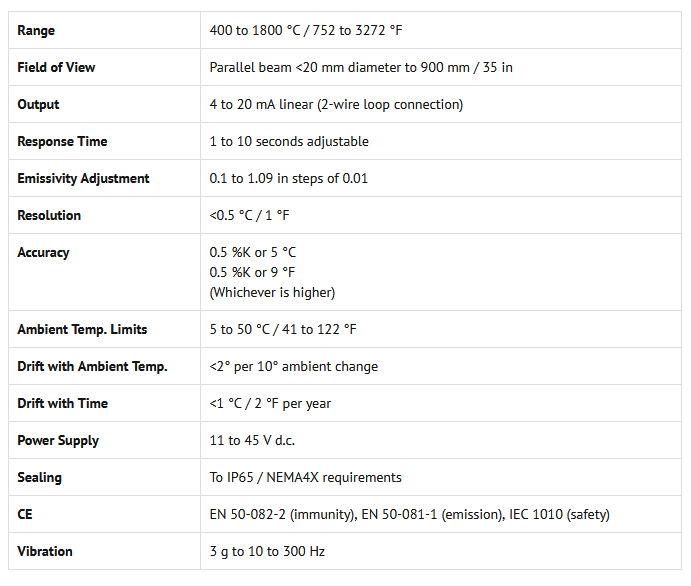Select the IP65 / NEMA4X requirements text
This screenshot has width=691, height=586.
(x=305, y=477)
